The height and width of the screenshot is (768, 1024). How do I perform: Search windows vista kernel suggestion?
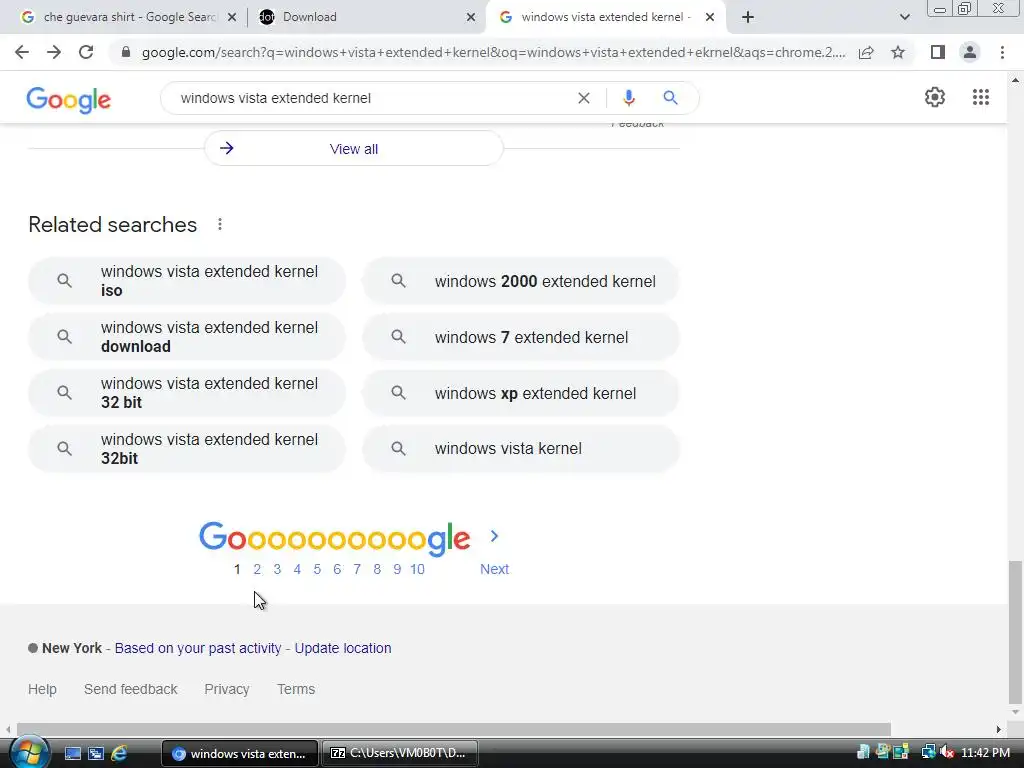521,449
